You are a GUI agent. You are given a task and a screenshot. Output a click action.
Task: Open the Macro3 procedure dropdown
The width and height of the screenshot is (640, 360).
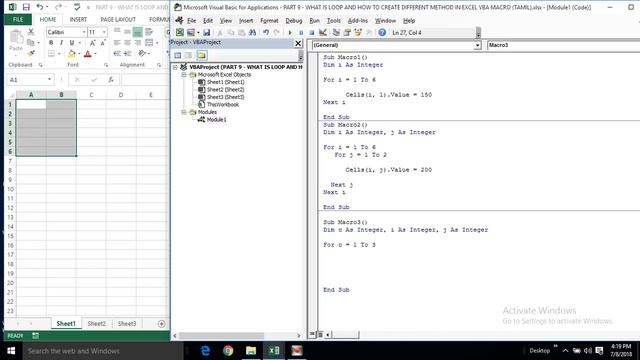coord(563,45)
